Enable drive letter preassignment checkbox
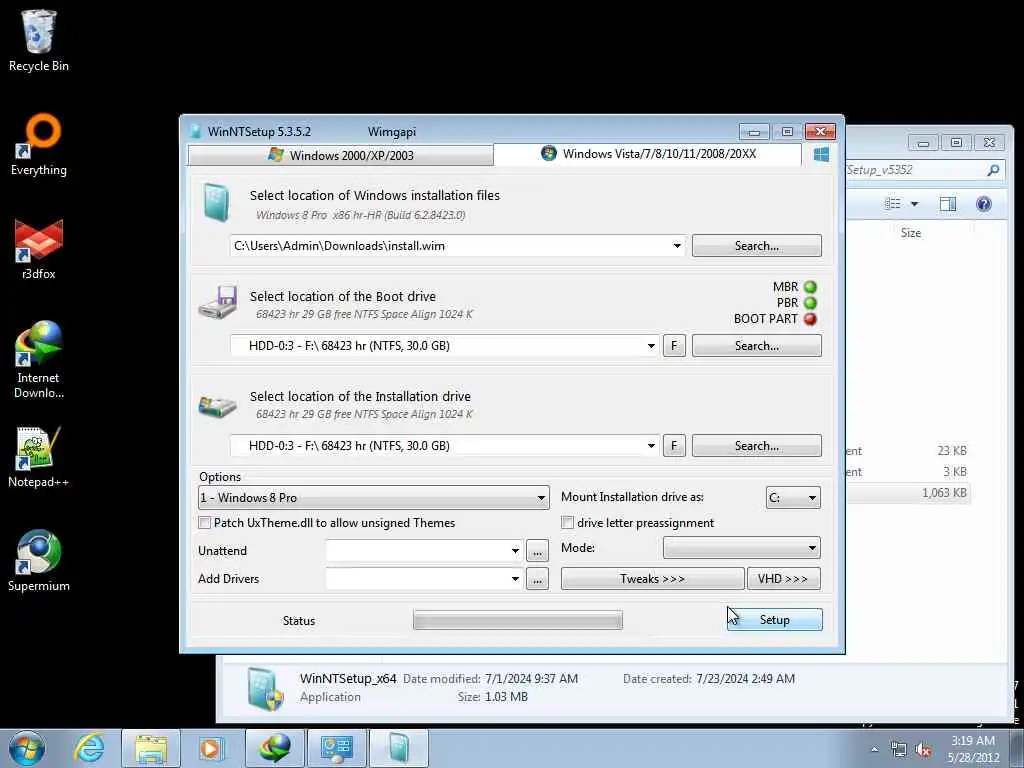This screenshot has height=768, width=1024. (568, 522)
